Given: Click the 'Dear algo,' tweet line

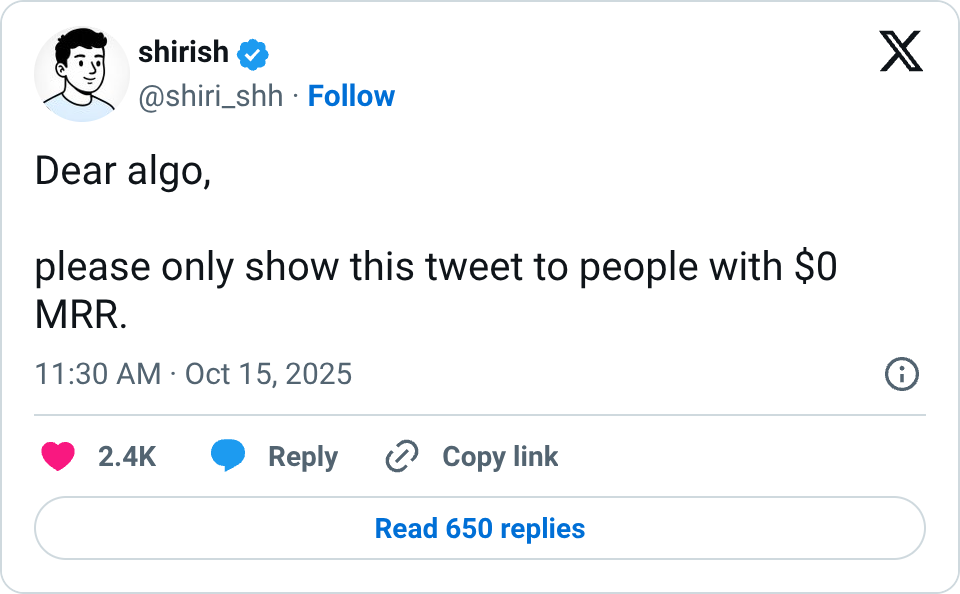Looking at the screenshot, I should click(x=123, y=172).
